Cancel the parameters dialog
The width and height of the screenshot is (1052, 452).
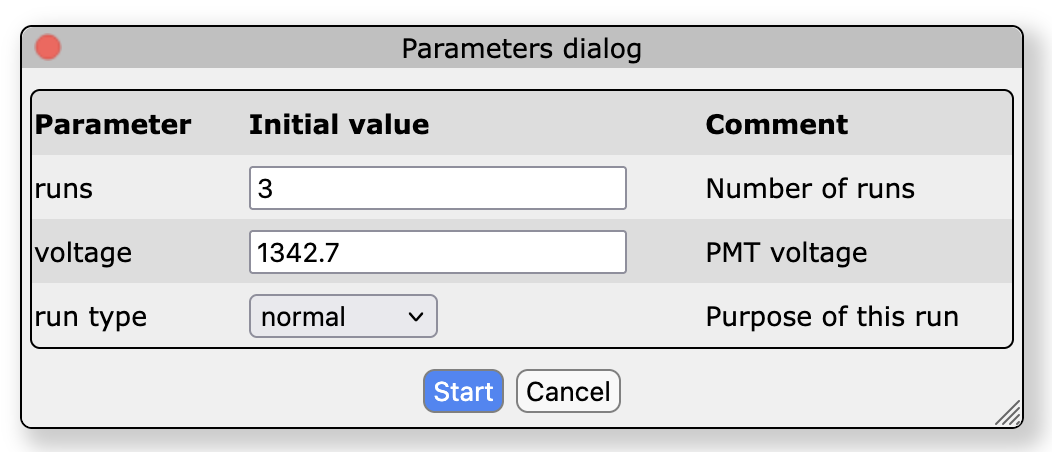[568, 391]
